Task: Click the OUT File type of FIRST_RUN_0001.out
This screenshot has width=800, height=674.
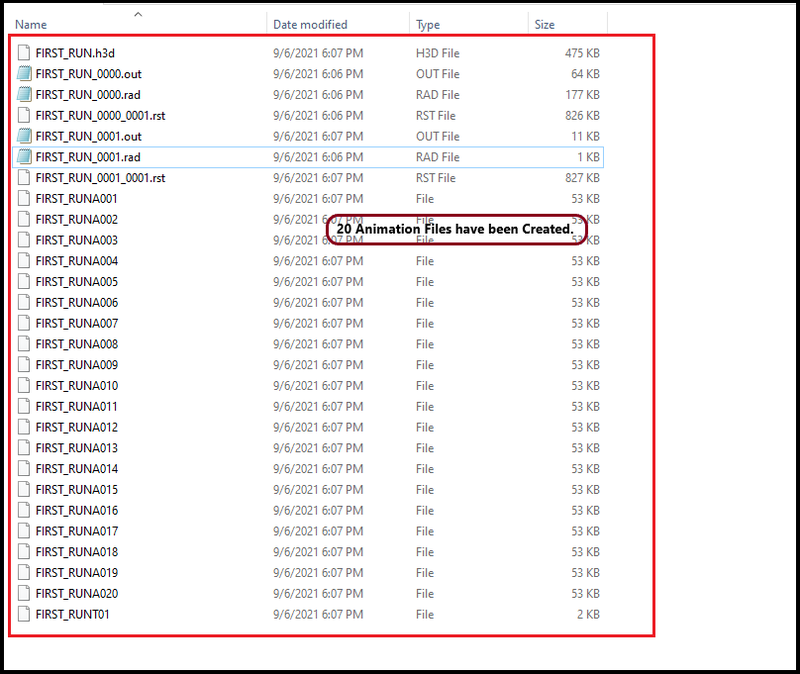Action: [438, 136]
